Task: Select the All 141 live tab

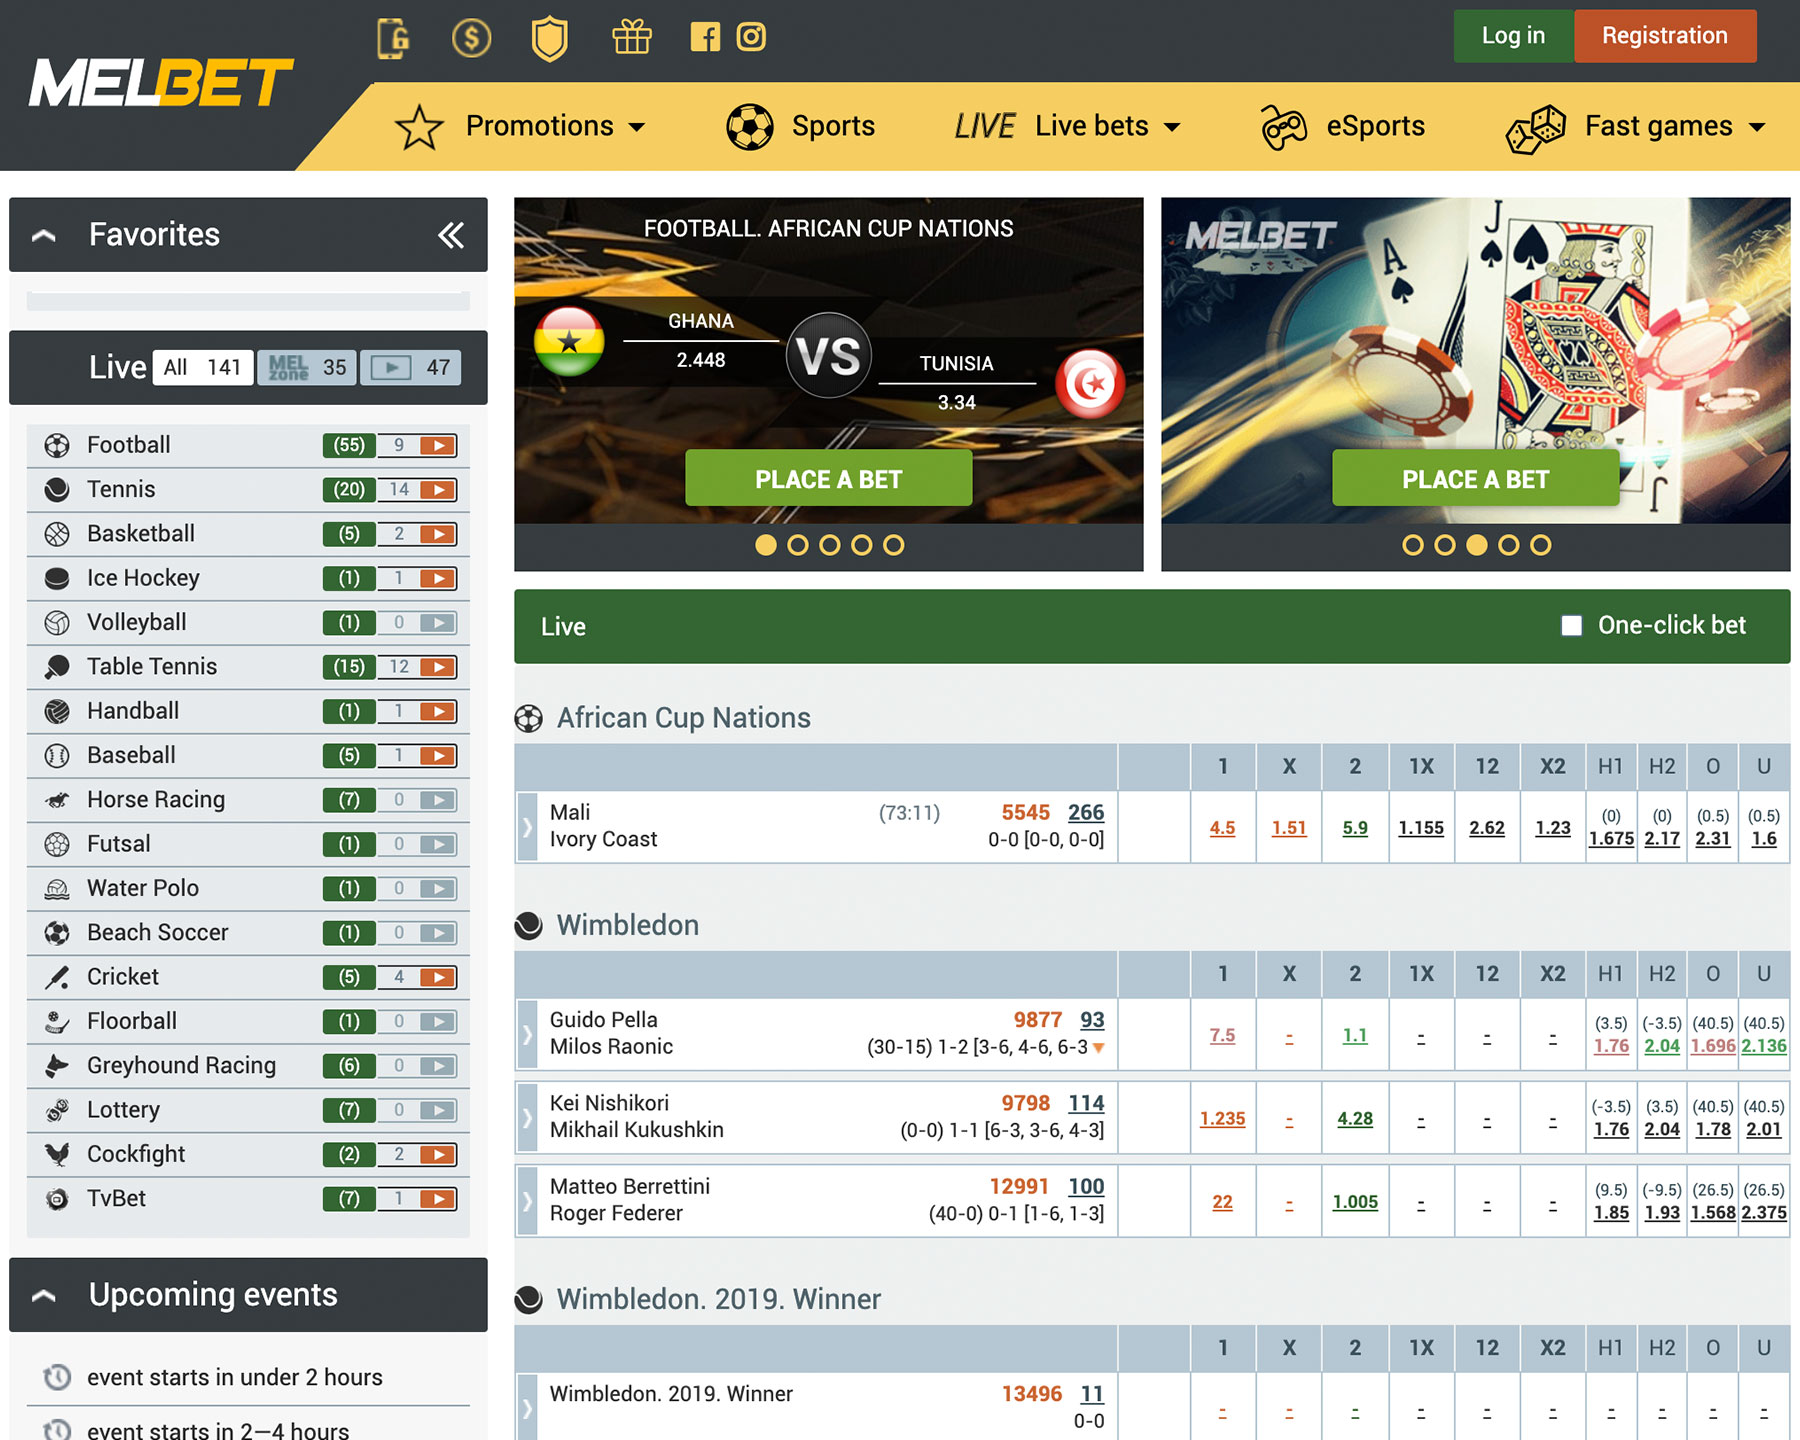Action: [203, 368]
